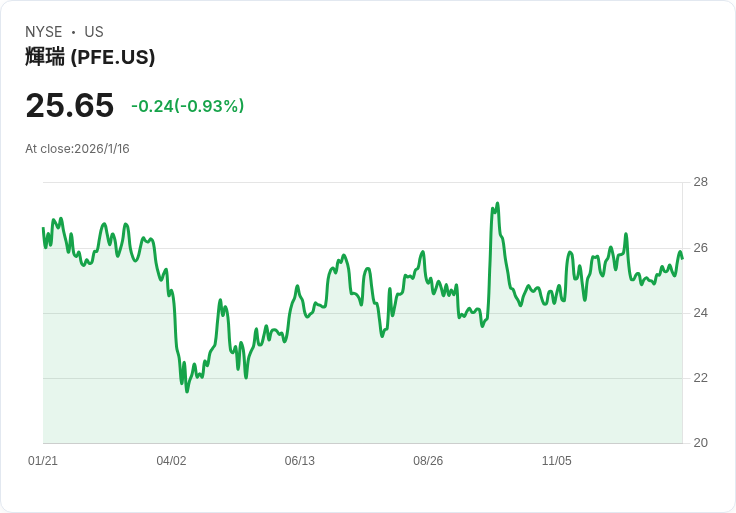Click the leftmost start of the price line
The width and height of the screenshot is (736, 513).
43,229
